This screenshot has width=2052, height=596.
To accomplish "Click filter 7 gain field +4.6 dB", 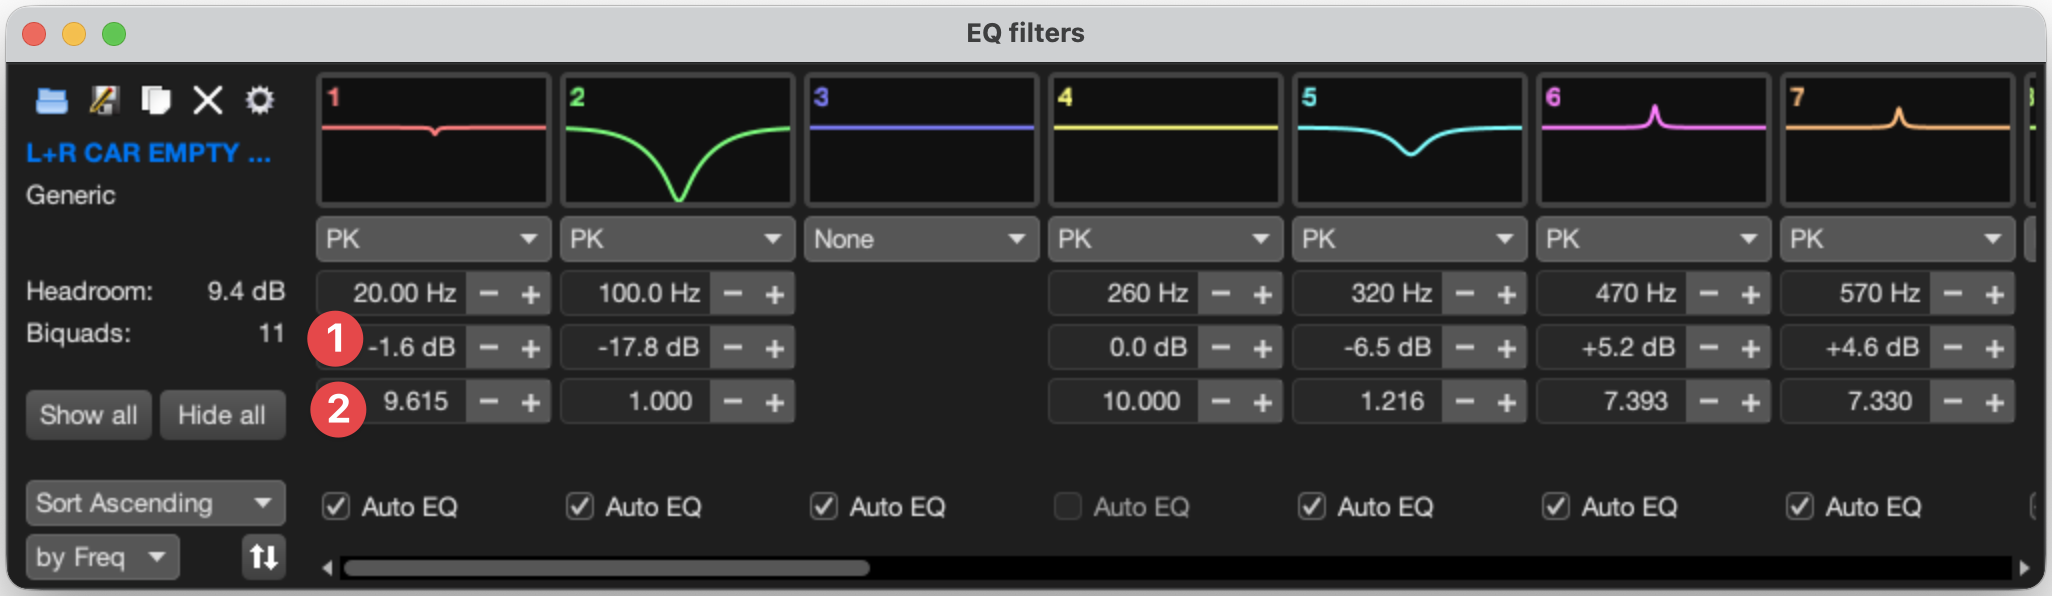I will click(1856, 348).
